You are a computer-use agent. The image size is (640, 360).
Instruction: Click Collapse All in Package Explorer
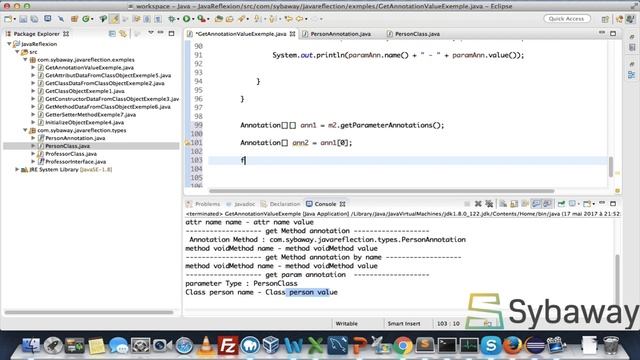[112, 34]
